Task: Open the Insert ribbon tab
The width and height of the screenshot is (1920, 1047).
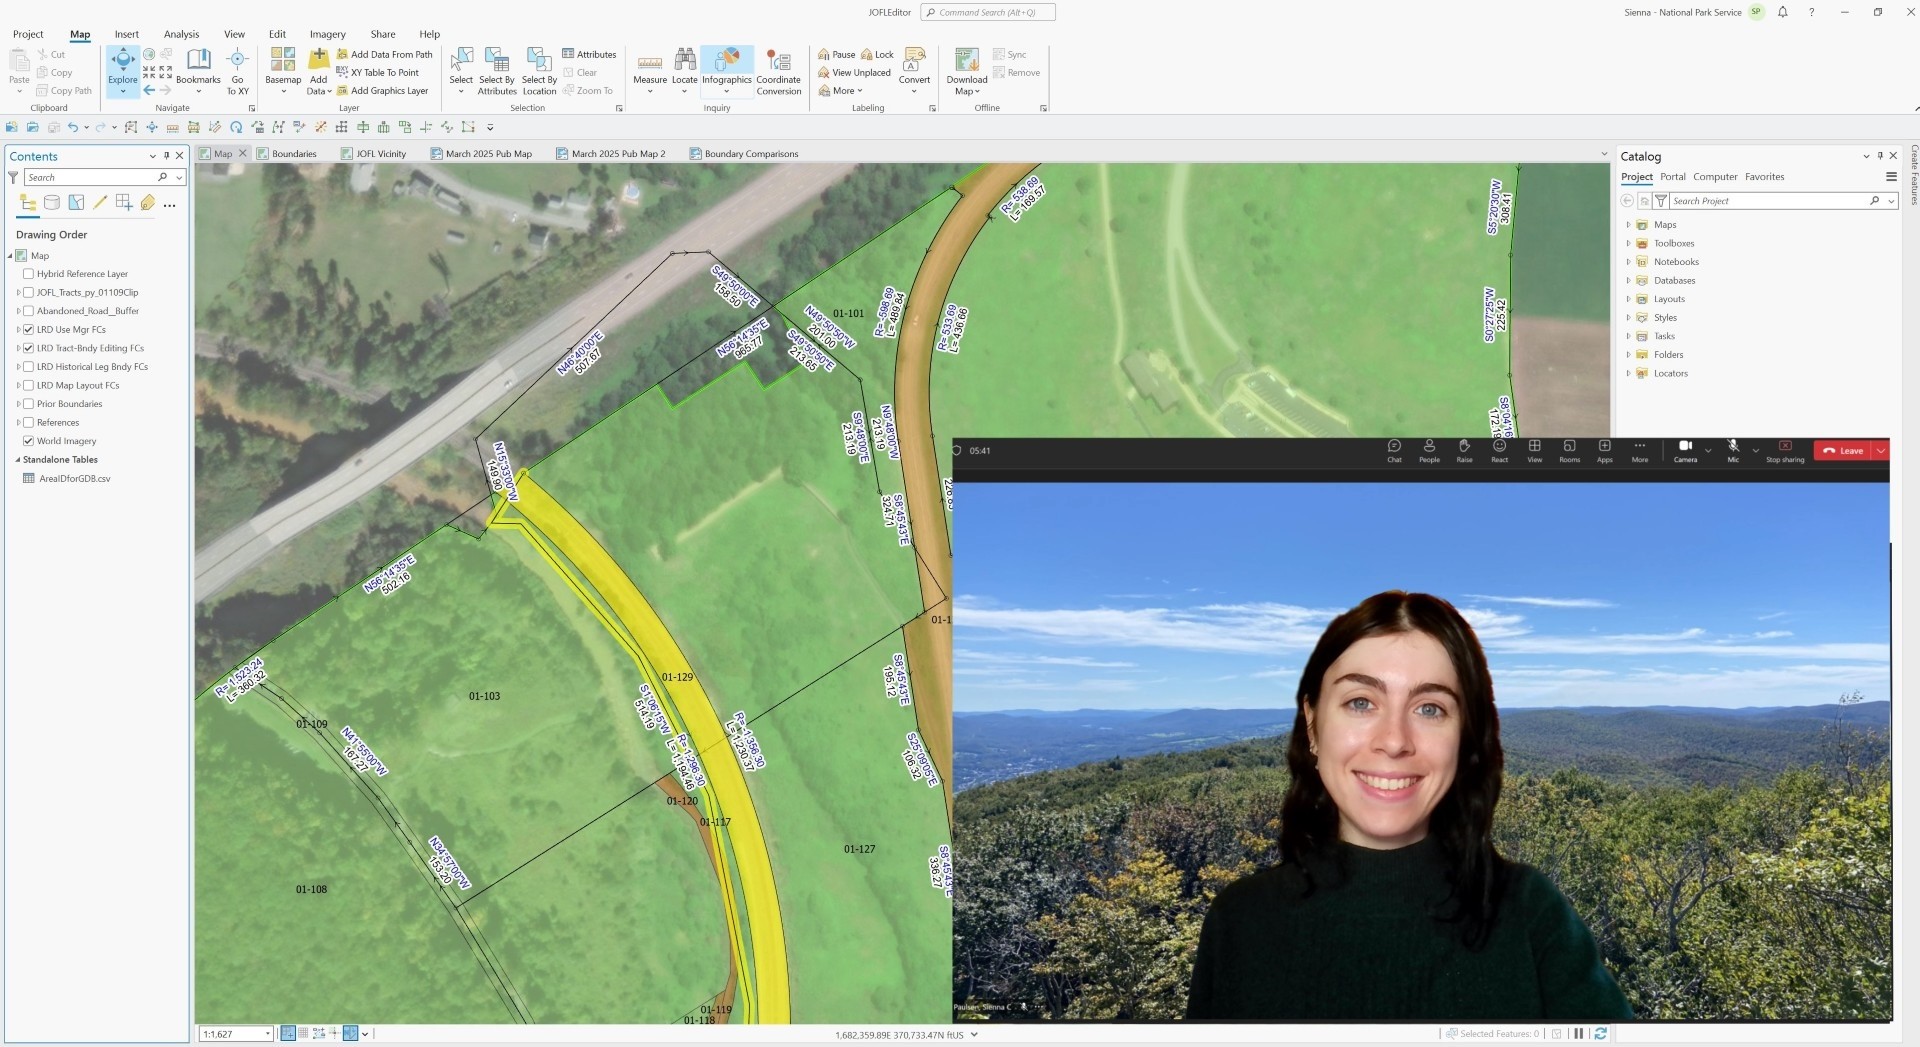Action: [x=127, y=34]
